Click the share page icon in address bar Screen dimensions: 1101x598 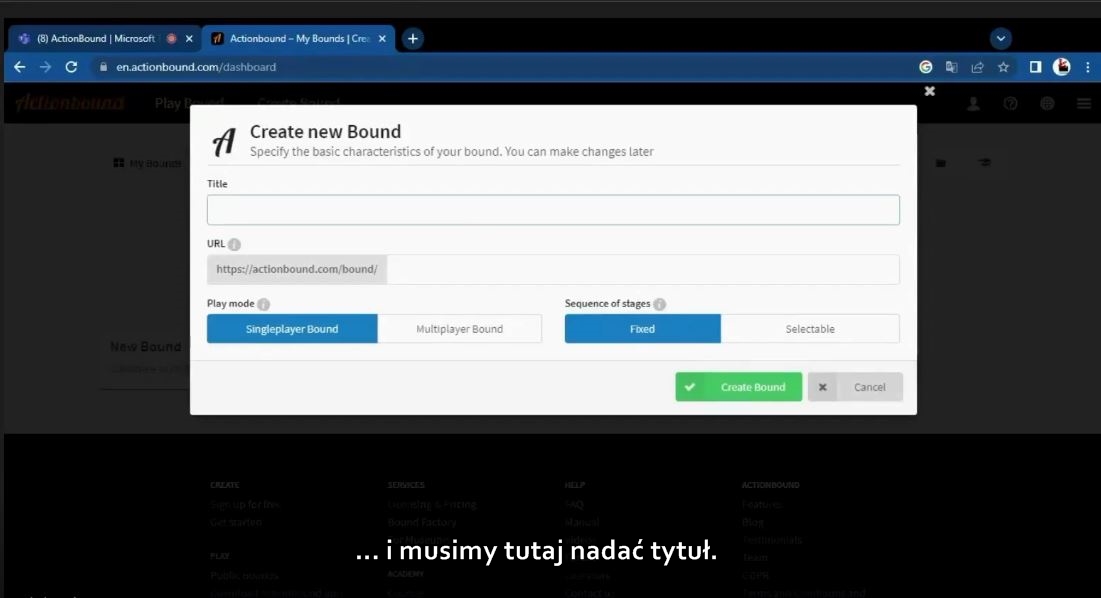click(x=977, y=67)
